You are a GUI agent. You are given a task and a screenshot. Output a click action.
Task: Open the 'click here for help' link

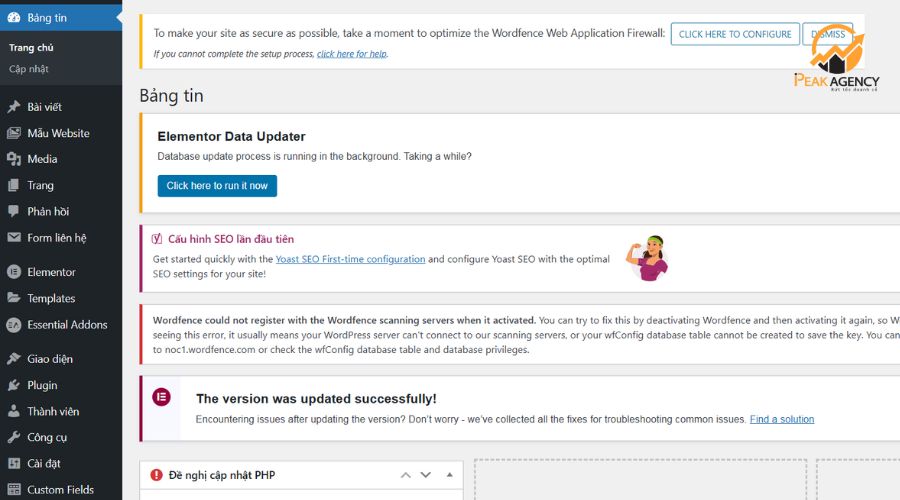pyautogui.click(x=352, y=54)
